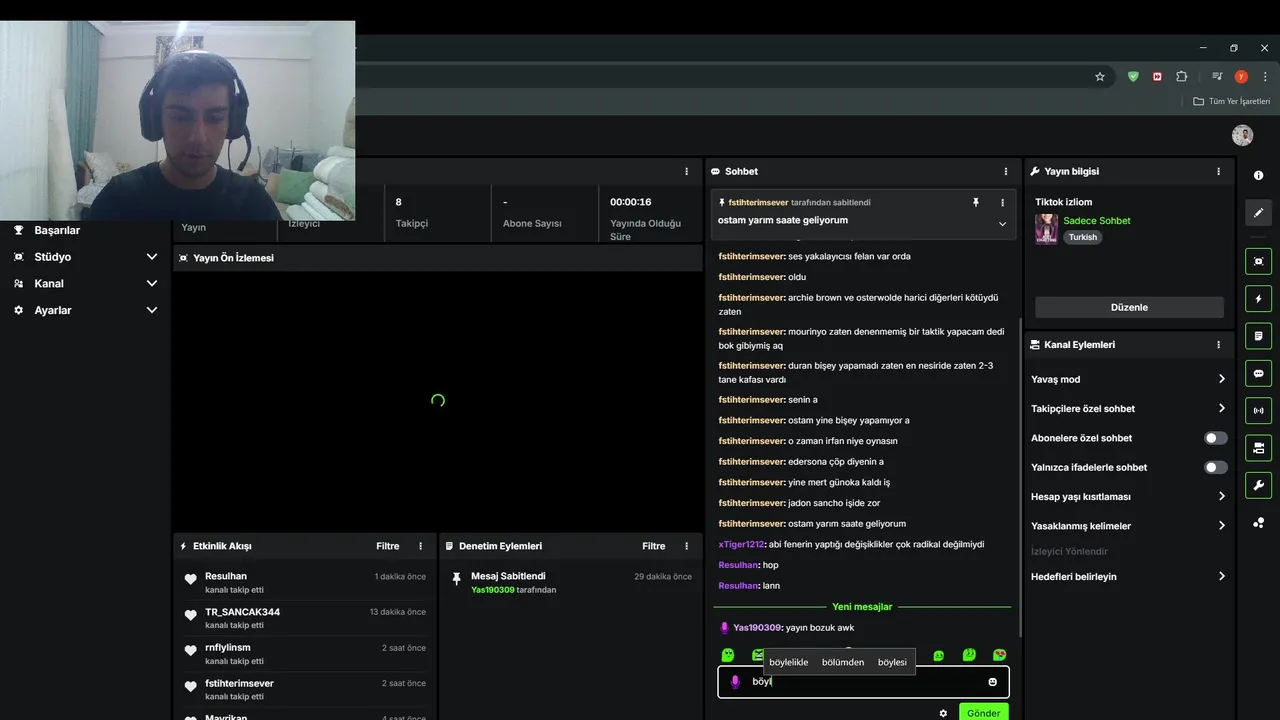Click the chat panel scrollbar
The height and width of the screenshot is (720, 1280).
tap(1020, 477)
